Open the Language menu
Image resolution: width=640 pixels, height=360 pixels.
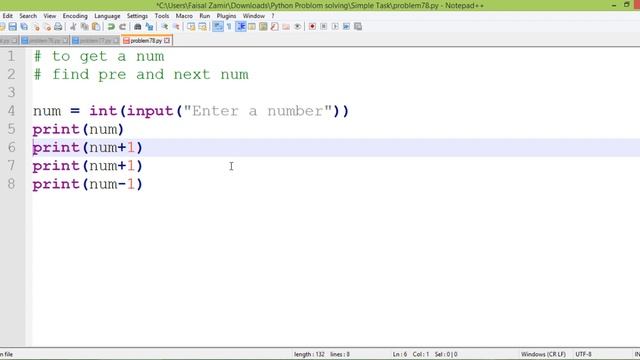[x=107, y=16]
